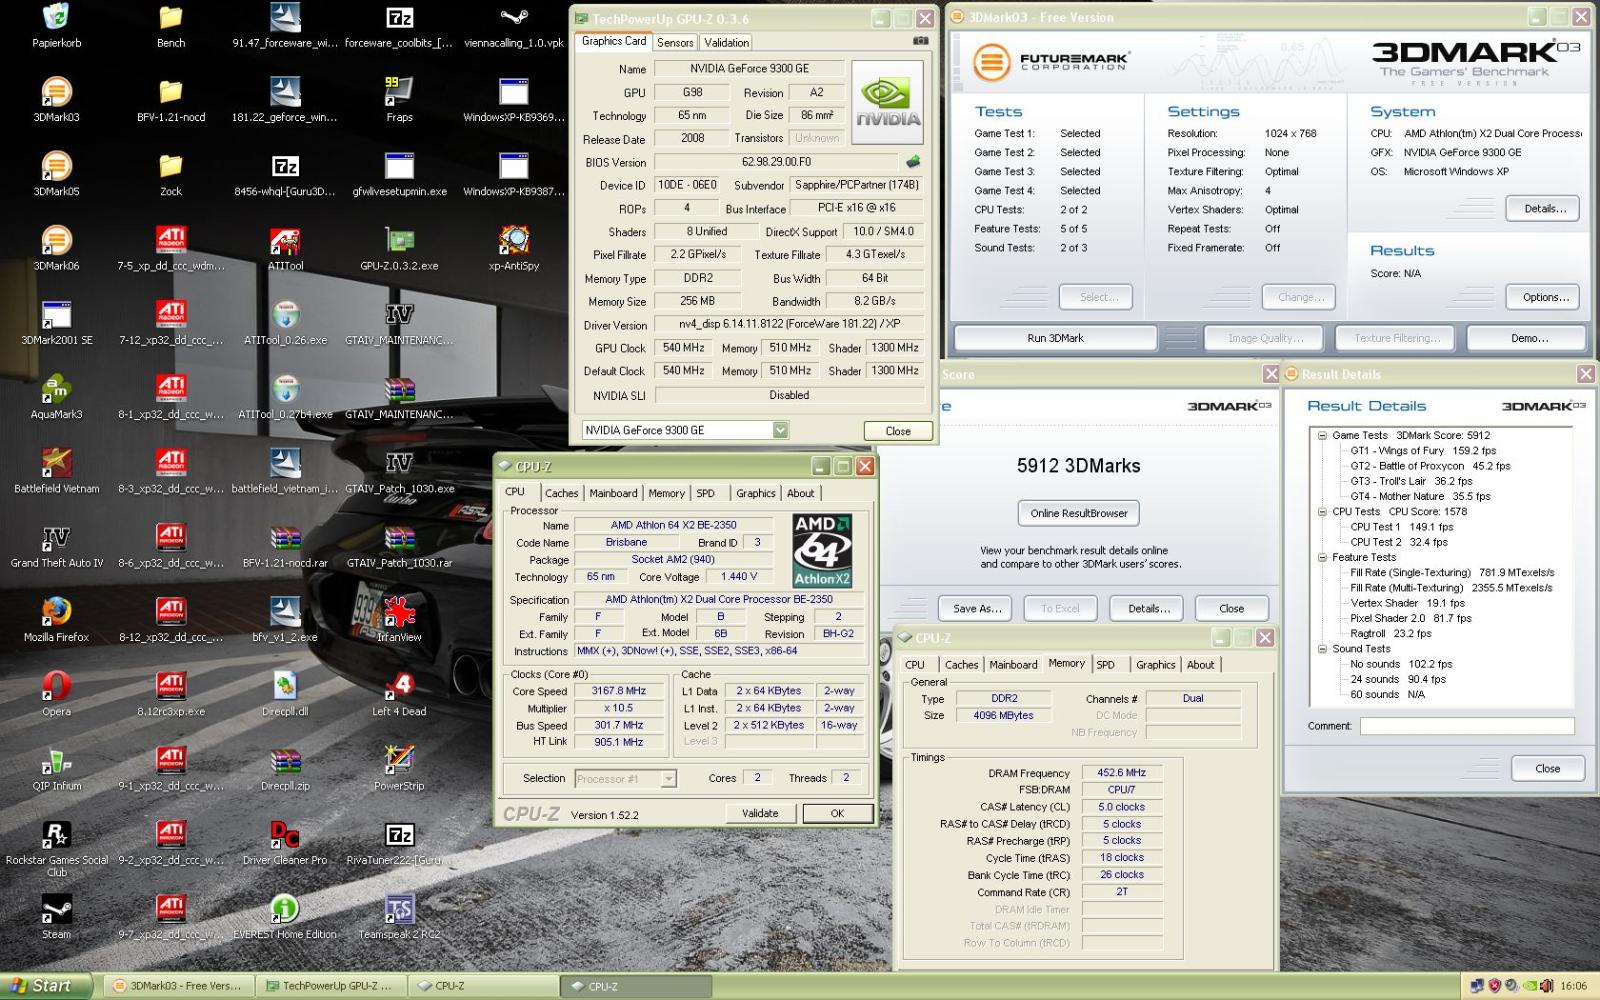The width and height of the screenshot is (1600, 1000).
Task: Launch PowerStrip from the desktop
Action: pyautogui.click(x=399, y=761)
